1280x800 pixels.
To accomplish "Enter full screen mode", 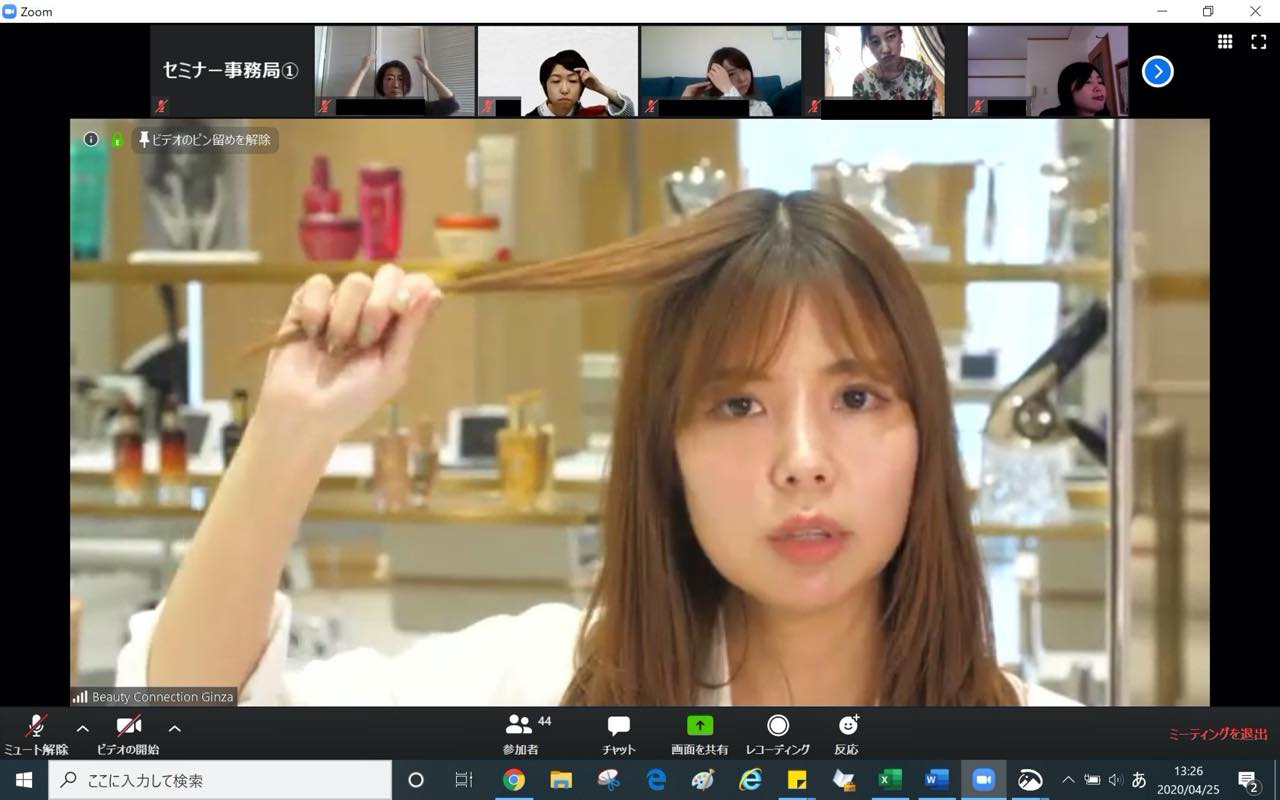I will (1258, 41).
